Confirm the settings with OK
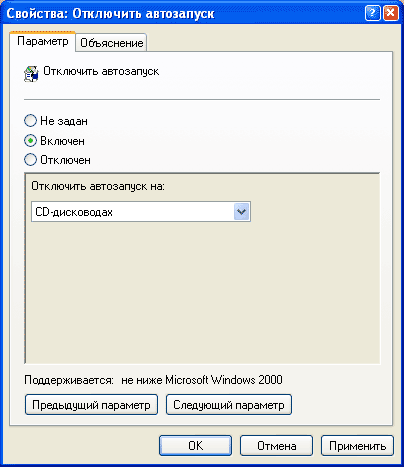This screenshot has width=404, height=467. (195, 446)
